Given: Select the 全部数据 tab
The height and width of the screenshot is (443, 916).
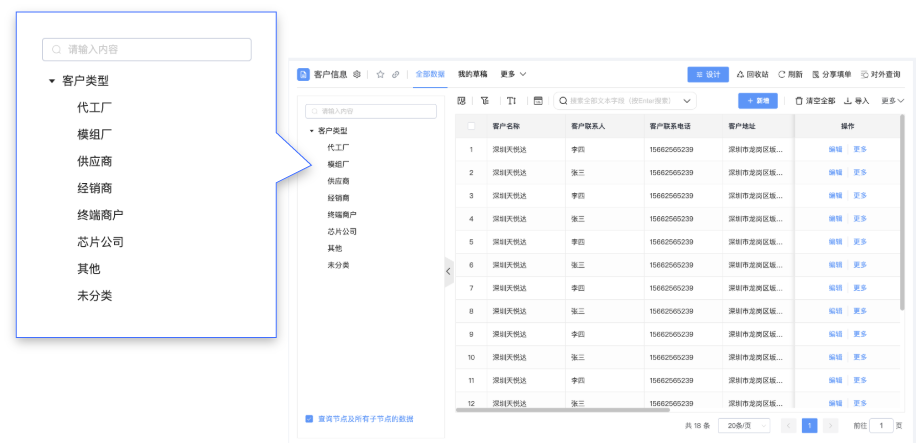Looking at the screenshot, I should [x=430, y=74].
